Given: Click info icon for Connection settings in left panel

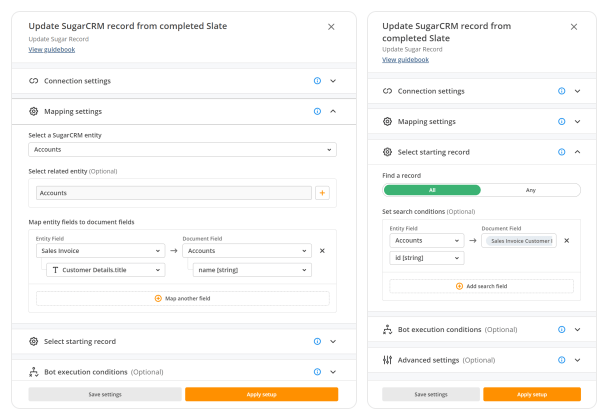Looking at the screenshot, I should [317, 81].
